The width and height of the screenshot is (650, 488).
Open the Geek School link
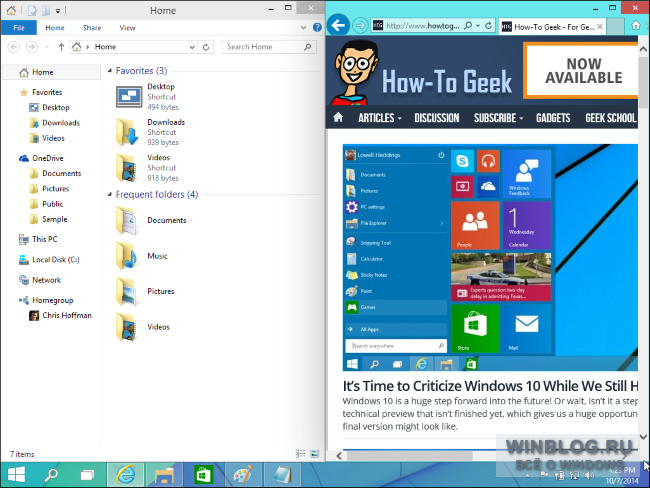611,118
